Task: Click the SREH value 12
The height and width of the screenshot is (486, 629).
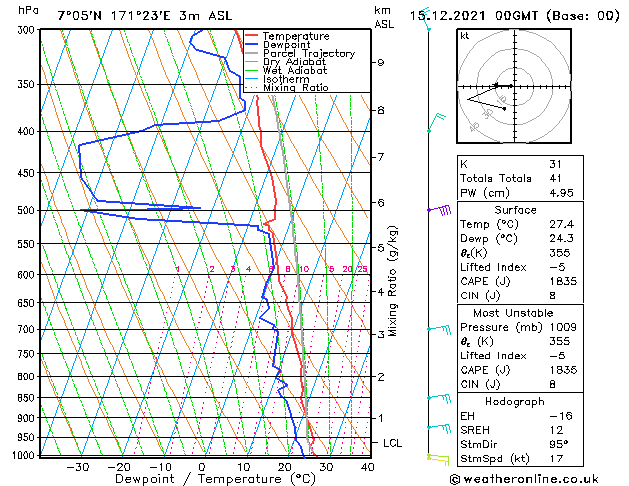Action: pyautogui.click(x=556, y=430)
